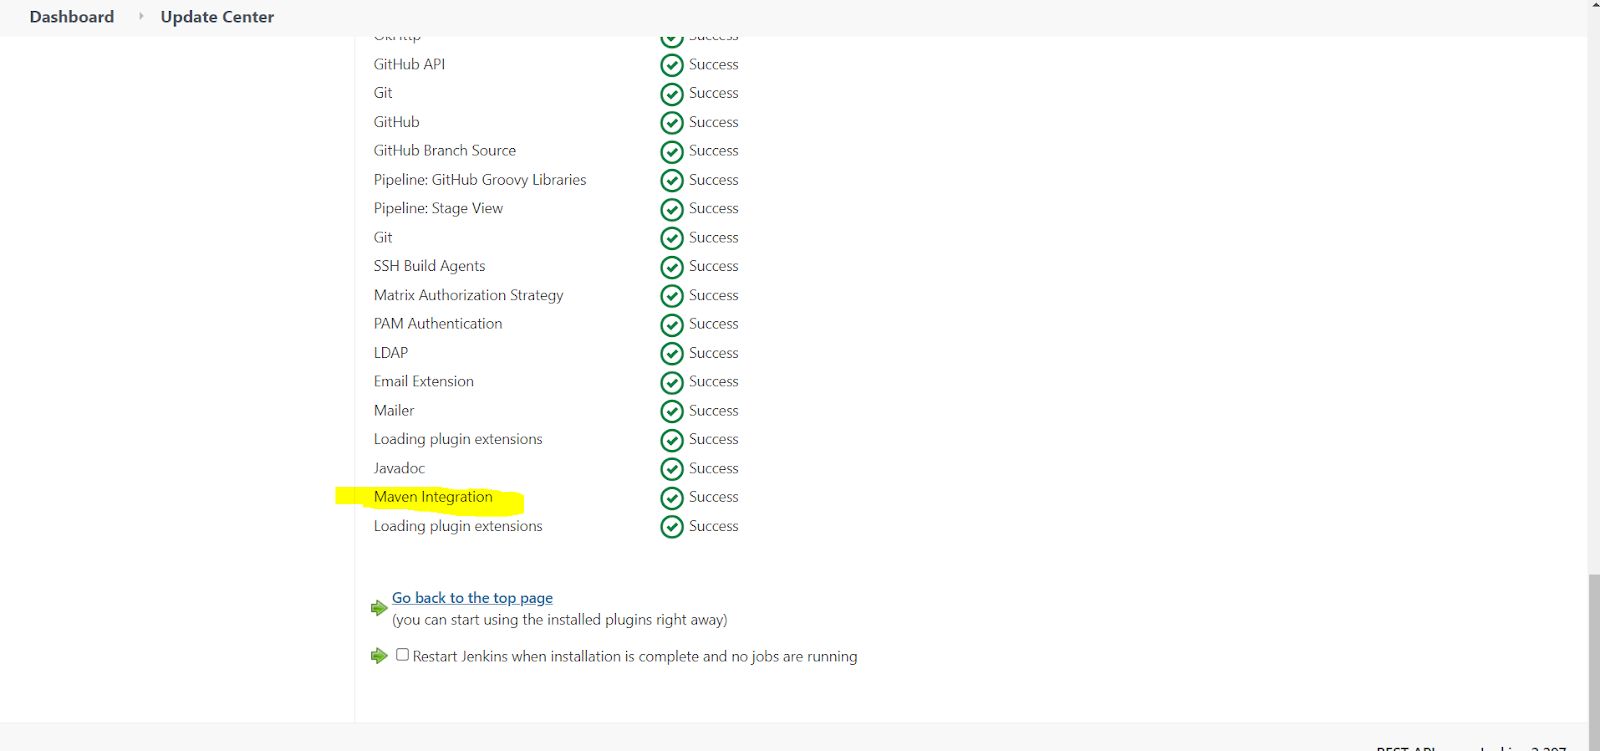The width and height of the screenshot is (1600, 751).
Task: Click the green arrow beside Restart Jenkins option
Action: (x=379, y=656)
